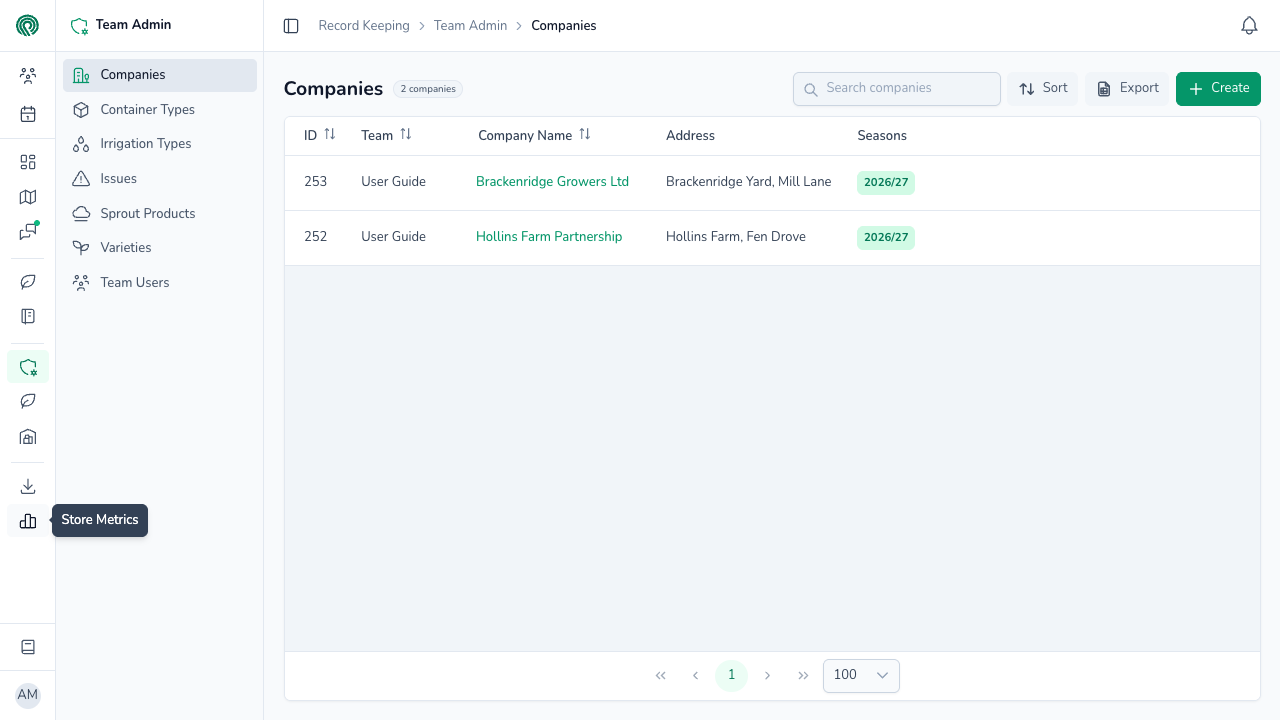Click the Record Keeping breadcrumb
This screenshot has width=1280, height=720.
(364, 26)
